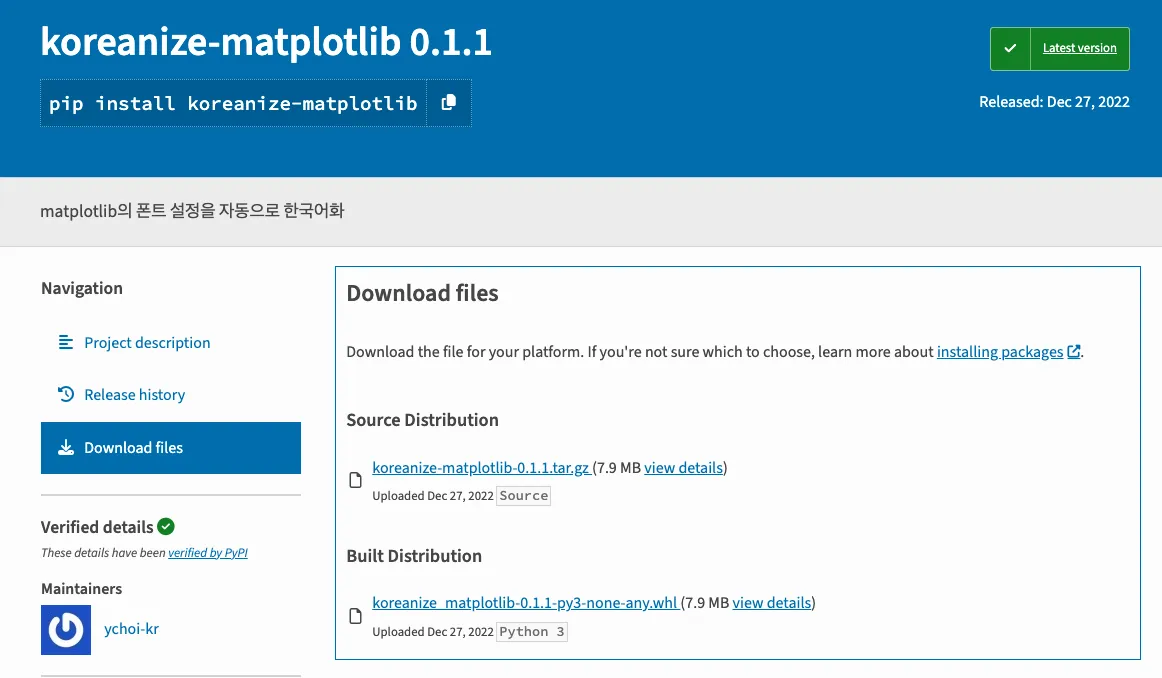Screen dimensions: 1162x678
Task: View details of the whl built distribution
Action: [x=771, y=603]
